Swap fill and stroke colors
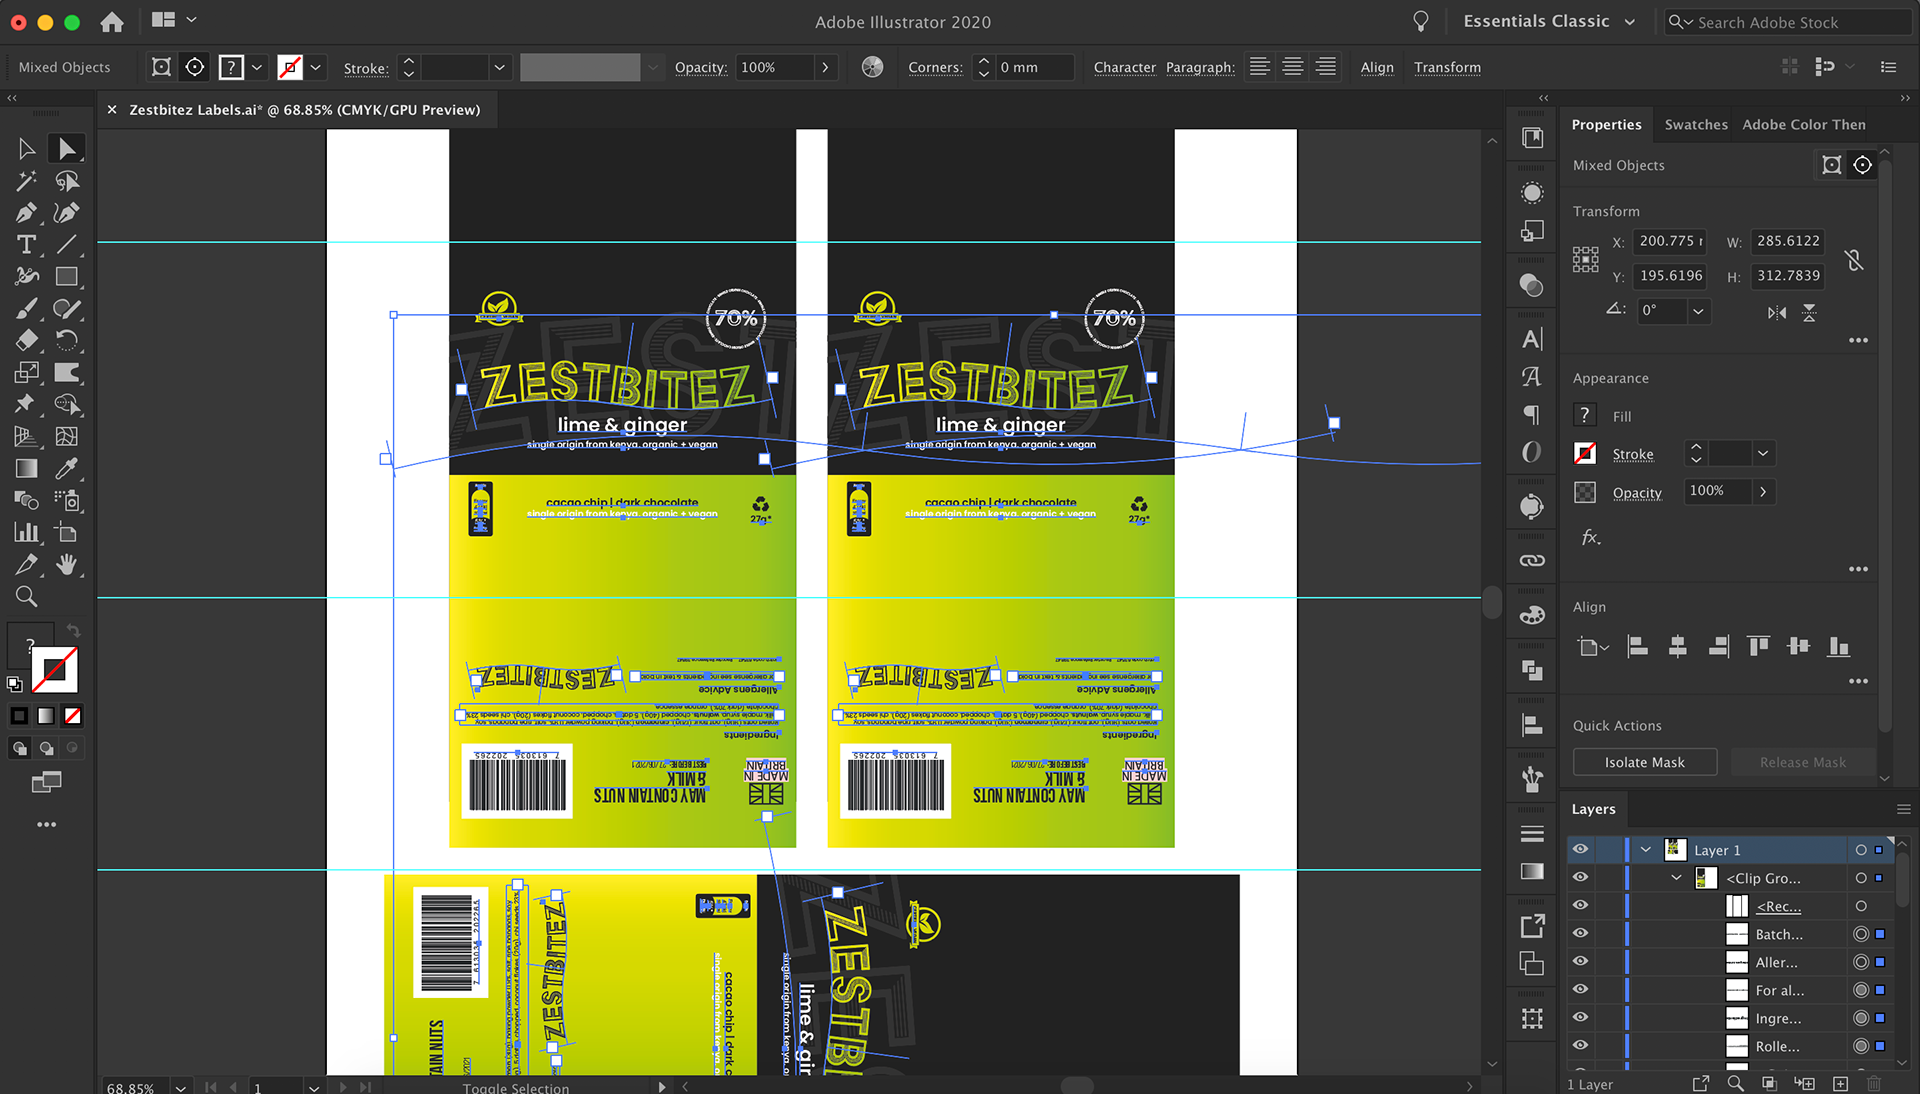Image resolution: width=1920 pixels, height=1094 pixels. pos(73,631)
